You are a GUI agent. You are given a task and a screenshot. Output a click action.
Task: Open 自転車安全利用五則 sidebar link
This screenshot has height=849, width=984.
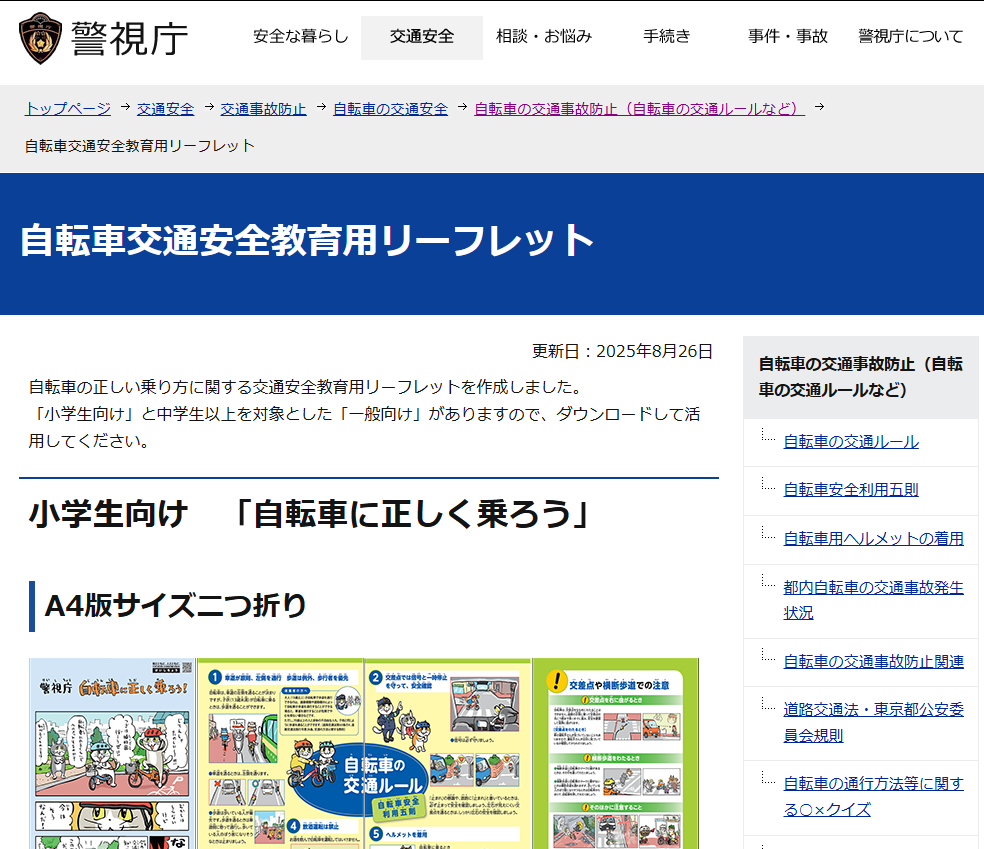click(x=850, y=490)
